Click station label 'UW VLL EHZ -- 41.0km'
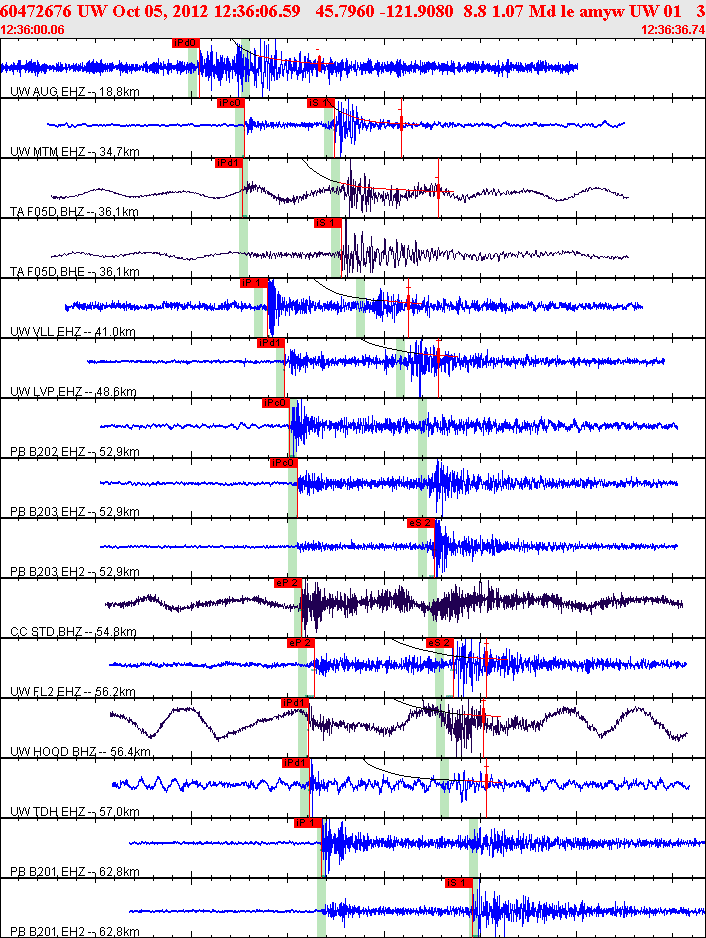 coord(73,331)
